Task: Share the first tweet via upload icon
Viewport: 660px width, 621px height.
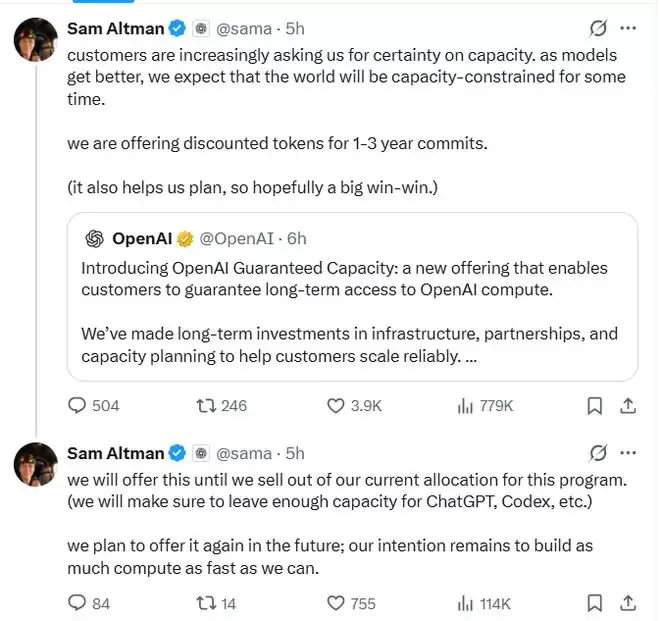Action: (x=628, y=406)
